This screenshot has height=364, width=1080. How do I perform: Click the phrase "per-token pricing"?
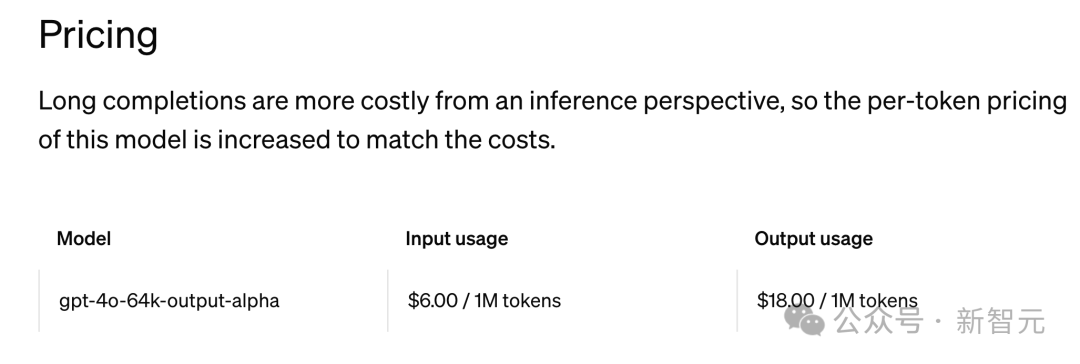click(967, 102)
